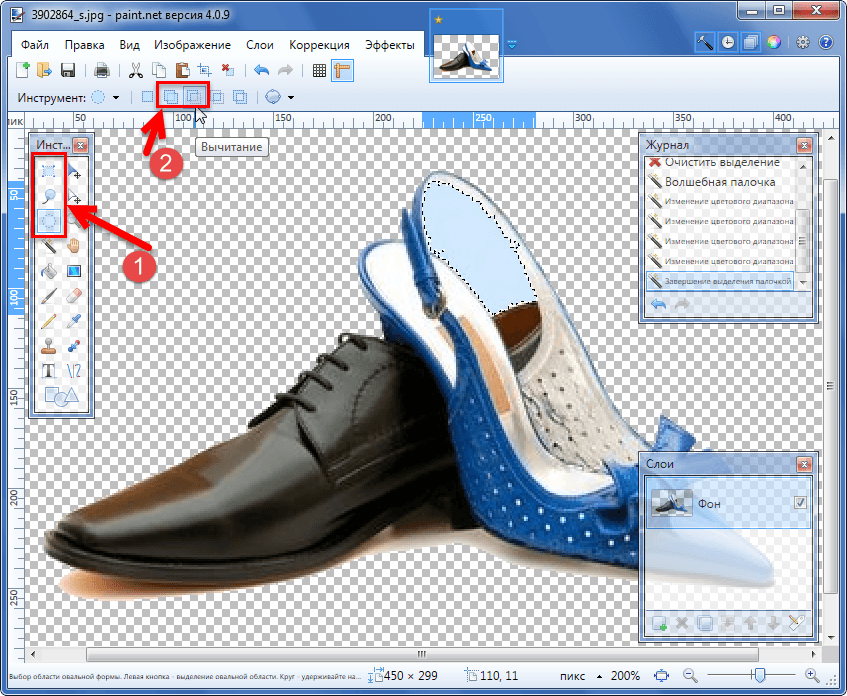Set selection mode to Replace
847x696 pixels.
147,97
